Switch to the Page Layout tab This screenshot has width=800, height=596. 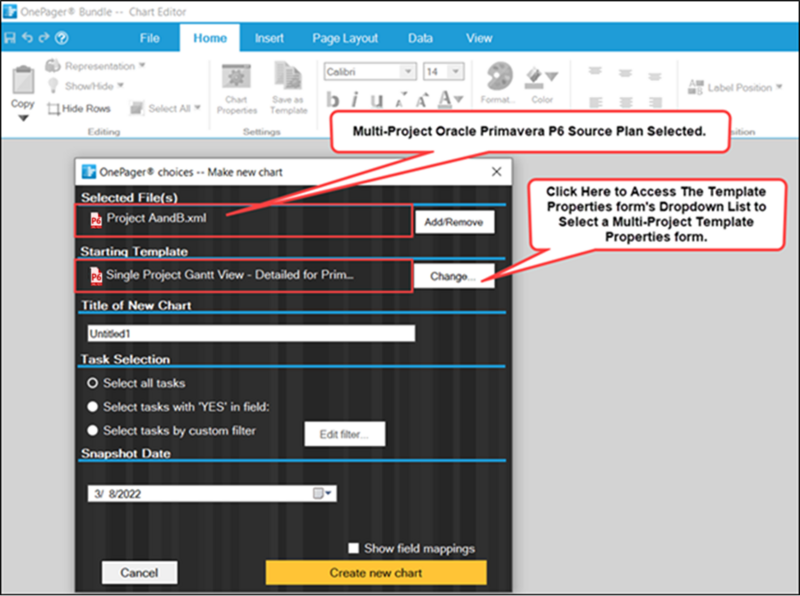coord(345,38)
